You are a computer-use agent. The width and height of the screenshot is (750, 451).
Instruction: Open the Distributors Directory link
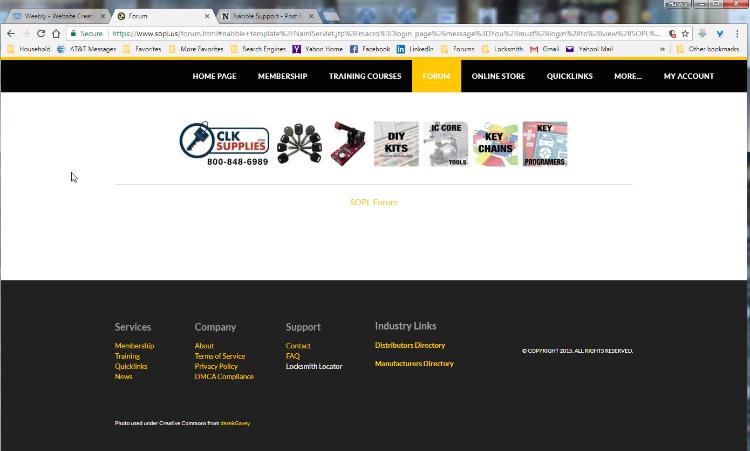(410, 345)
